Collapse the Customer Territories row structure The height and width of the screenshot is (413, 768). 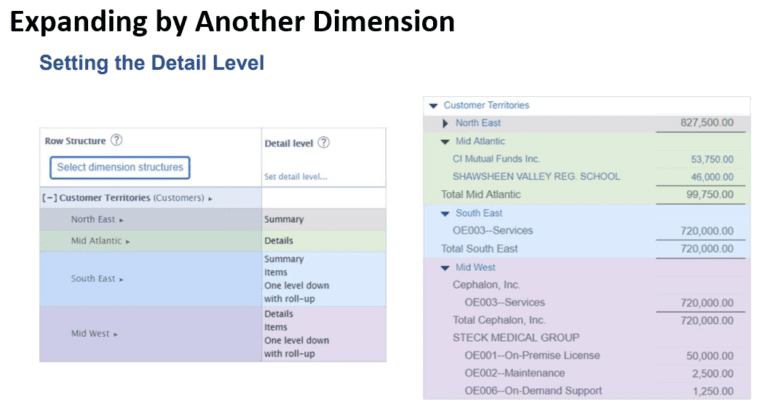(48, 198)
